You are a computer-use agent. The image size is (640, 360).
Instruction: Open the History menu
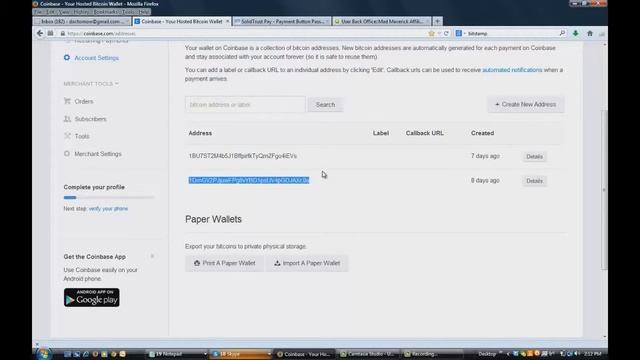point(81,12)
